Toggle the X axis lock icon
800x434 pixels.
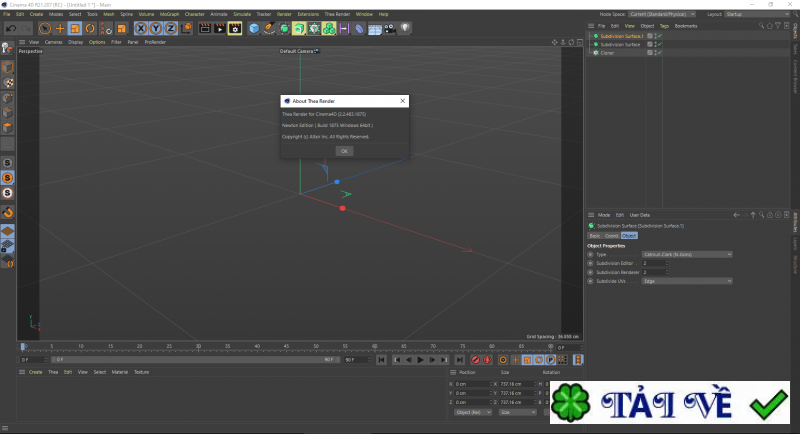click(141, 28)
